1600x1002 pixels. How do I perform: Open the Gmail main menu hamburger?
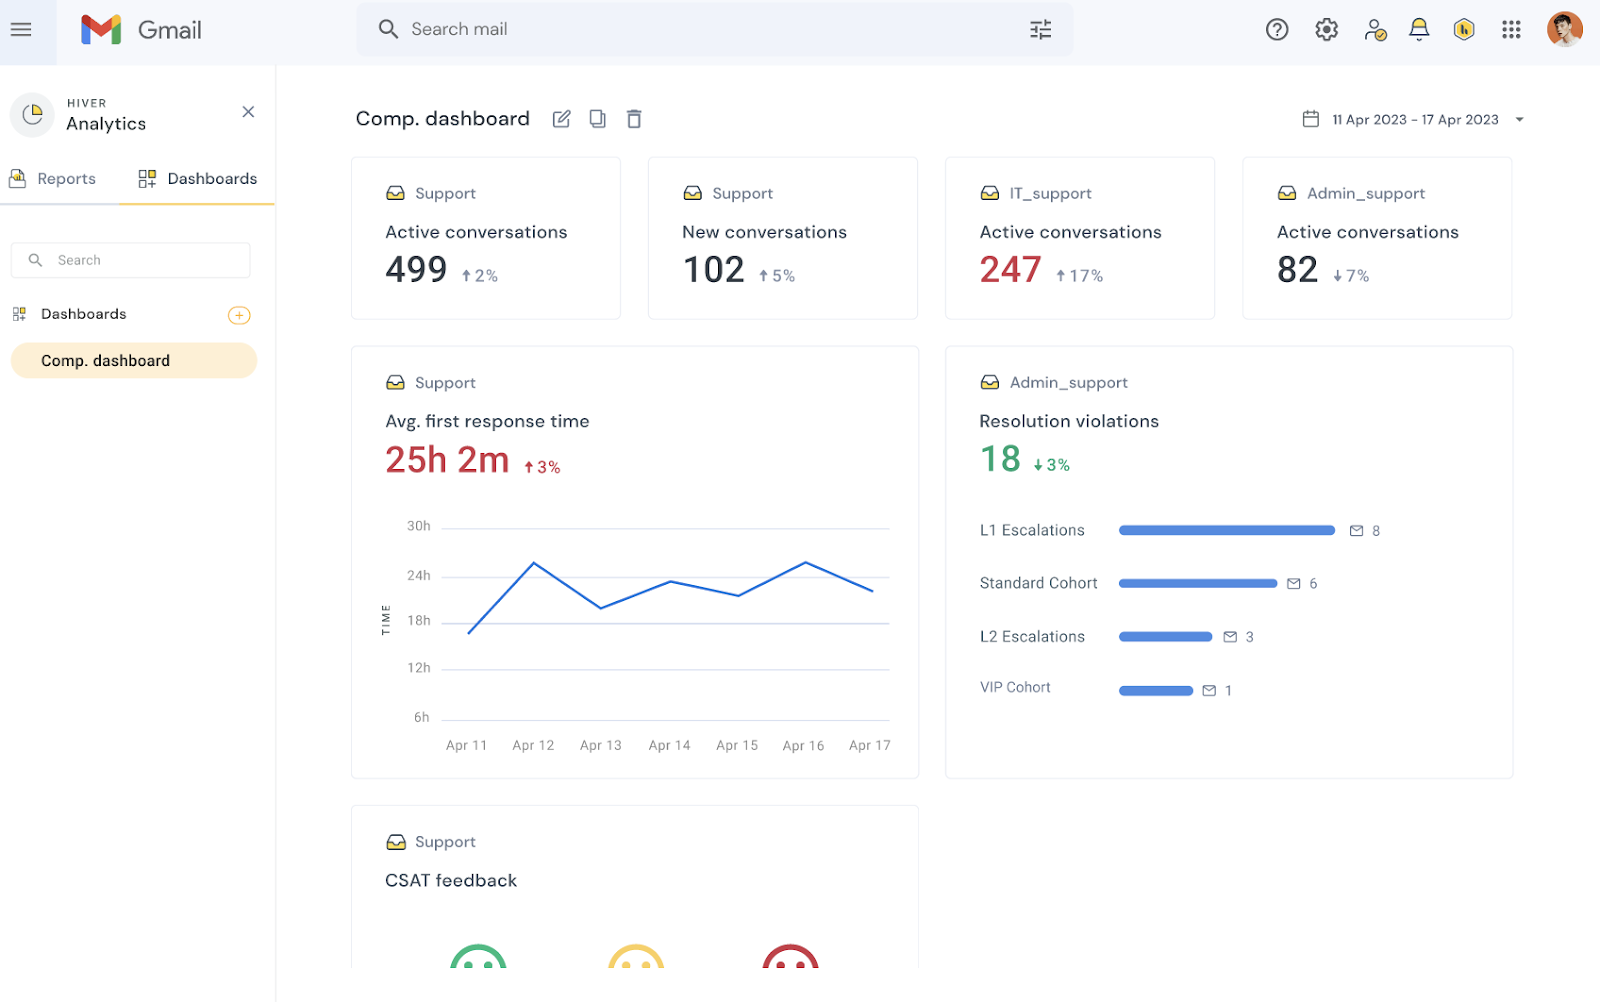[21, 30]
